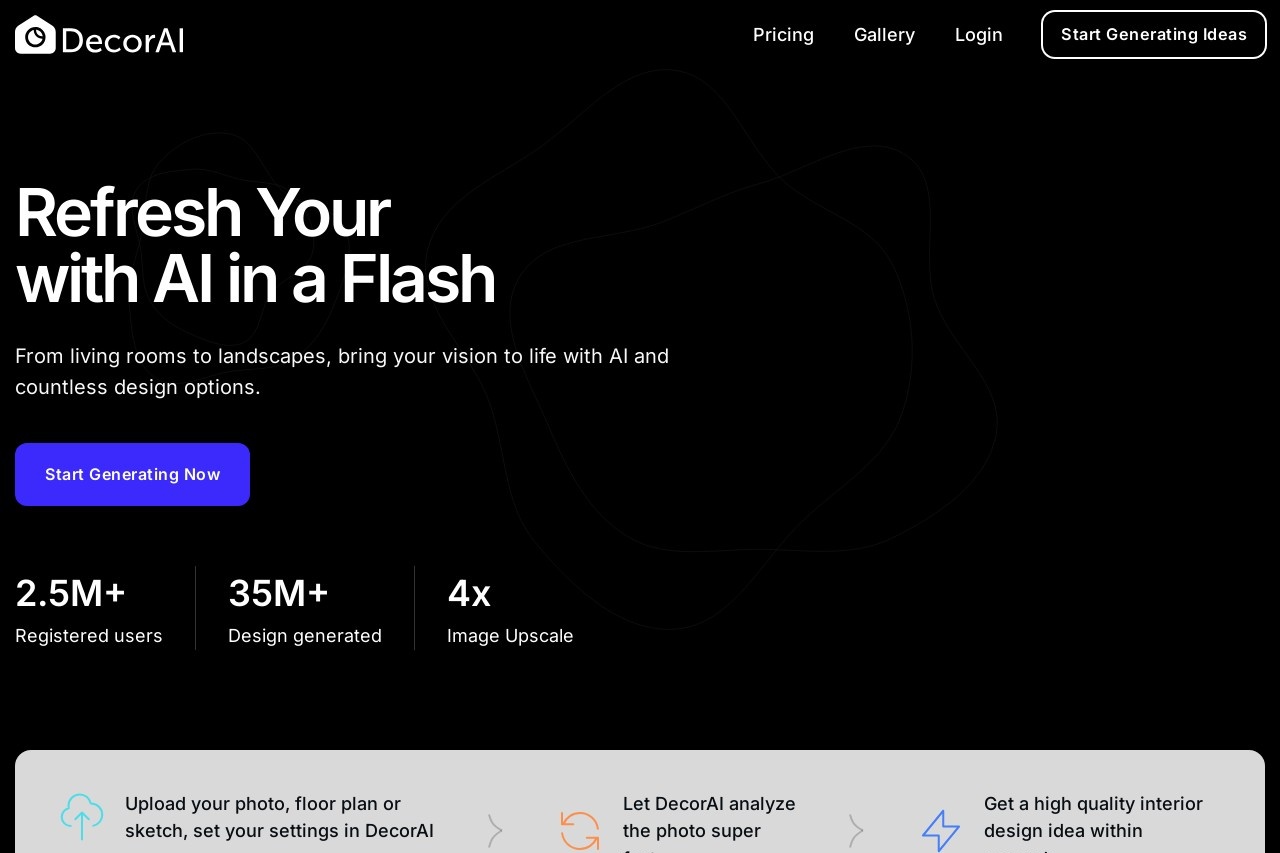The width and height of the screenshot is (1280, 853).
Task: Click the cloud upload icon
Action: pyautogui.click(x=82, y=816)
